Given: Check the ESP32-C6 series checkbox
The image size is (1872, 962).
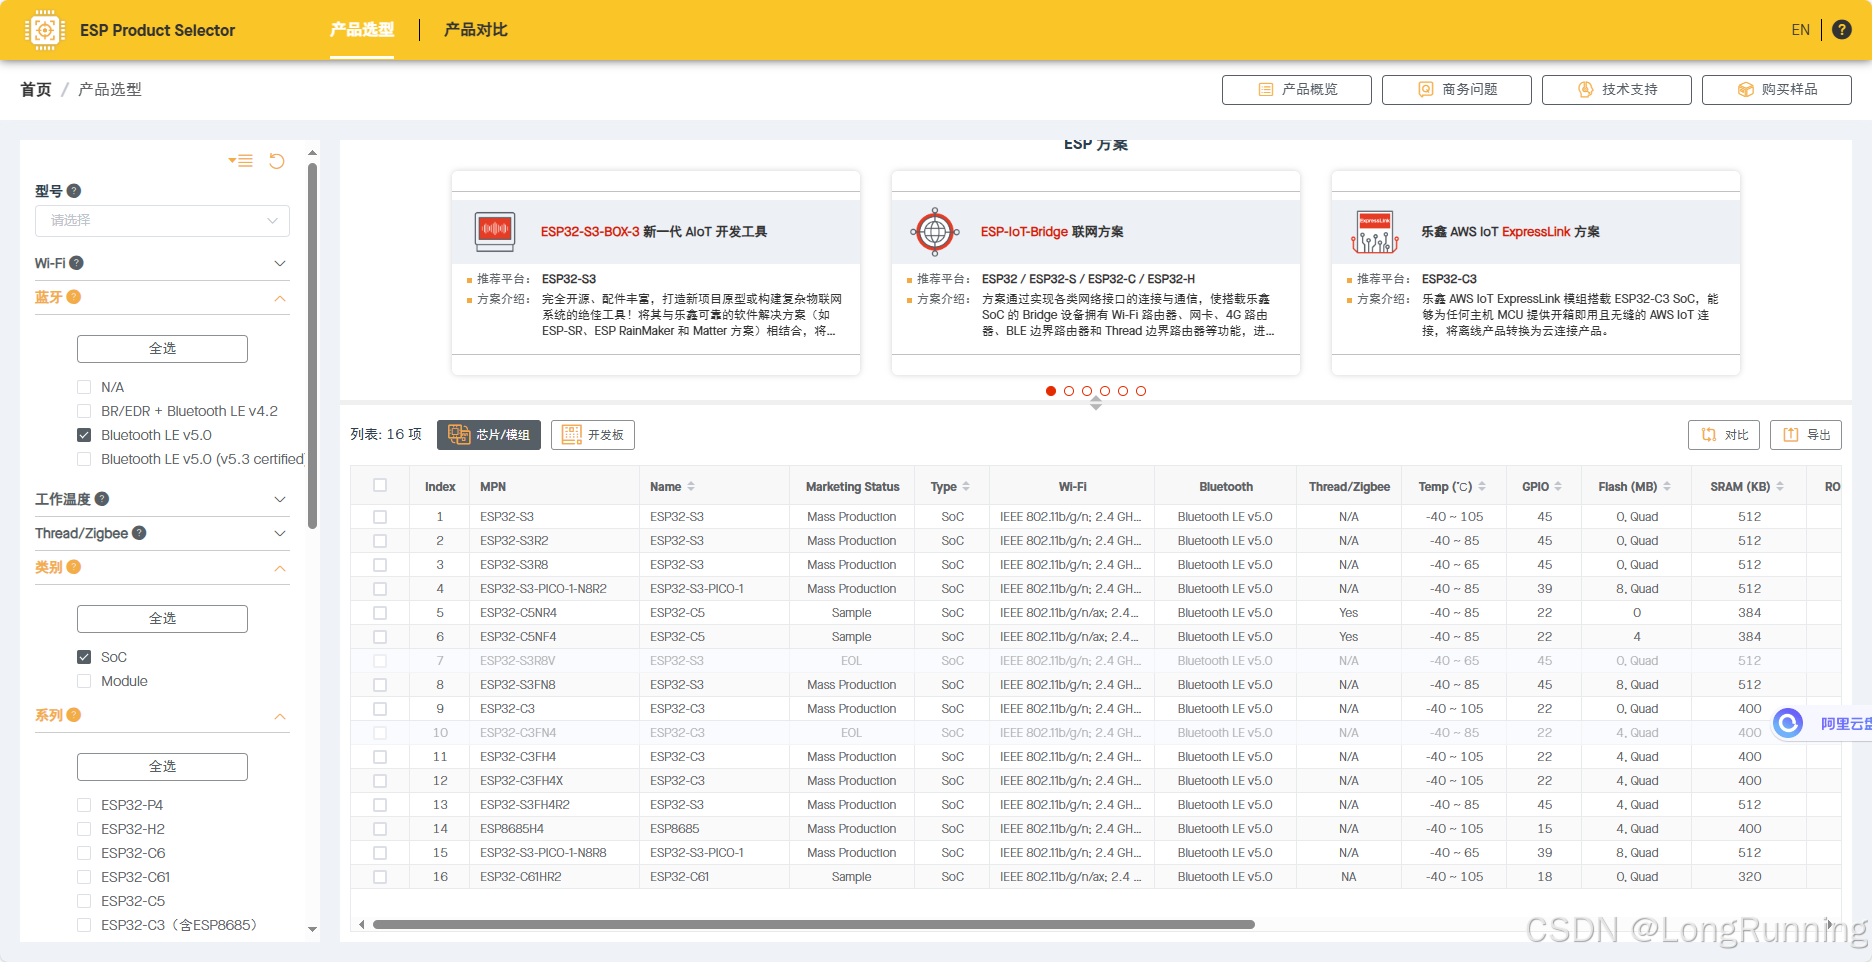Looking at the screenshot, I should 84,853.
